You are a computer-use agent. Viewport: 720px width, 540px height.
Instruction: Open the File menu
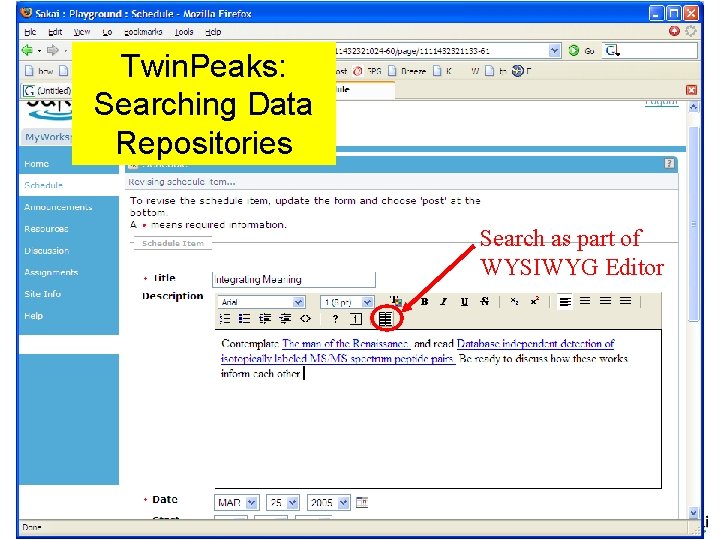(x=30, y=32)
